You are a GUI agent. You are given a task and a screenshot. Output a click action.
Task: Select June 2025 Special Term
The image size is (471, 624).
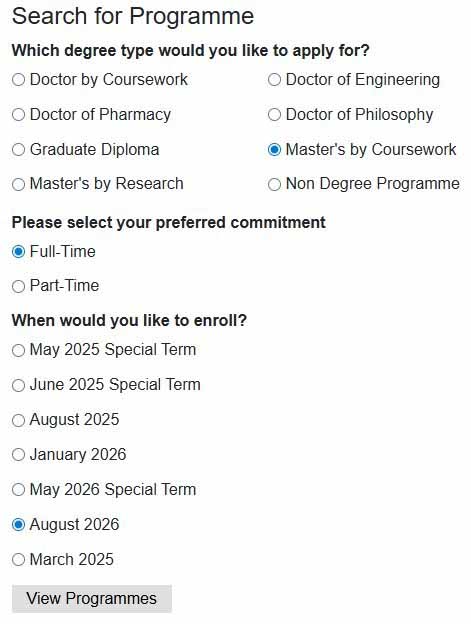click(x=18, y=385)
